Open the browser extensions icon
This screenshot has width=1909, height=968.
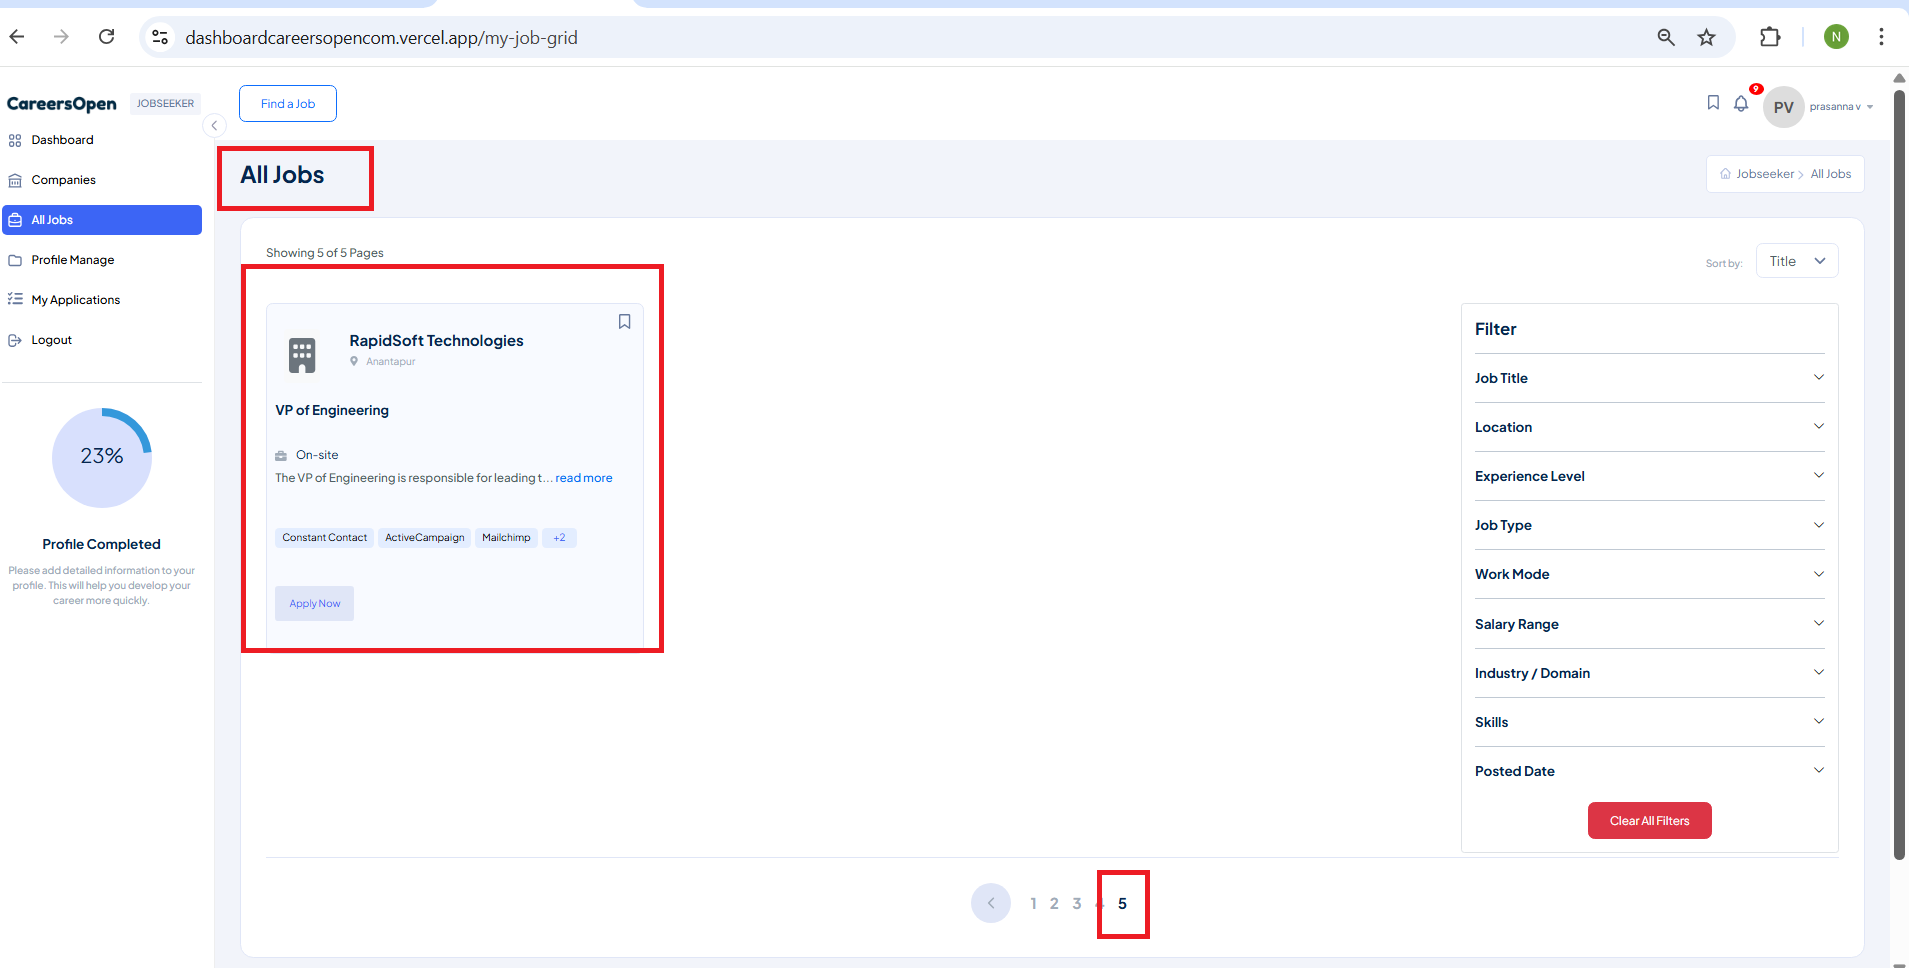pyautogui.click(x=1769, y=37)
